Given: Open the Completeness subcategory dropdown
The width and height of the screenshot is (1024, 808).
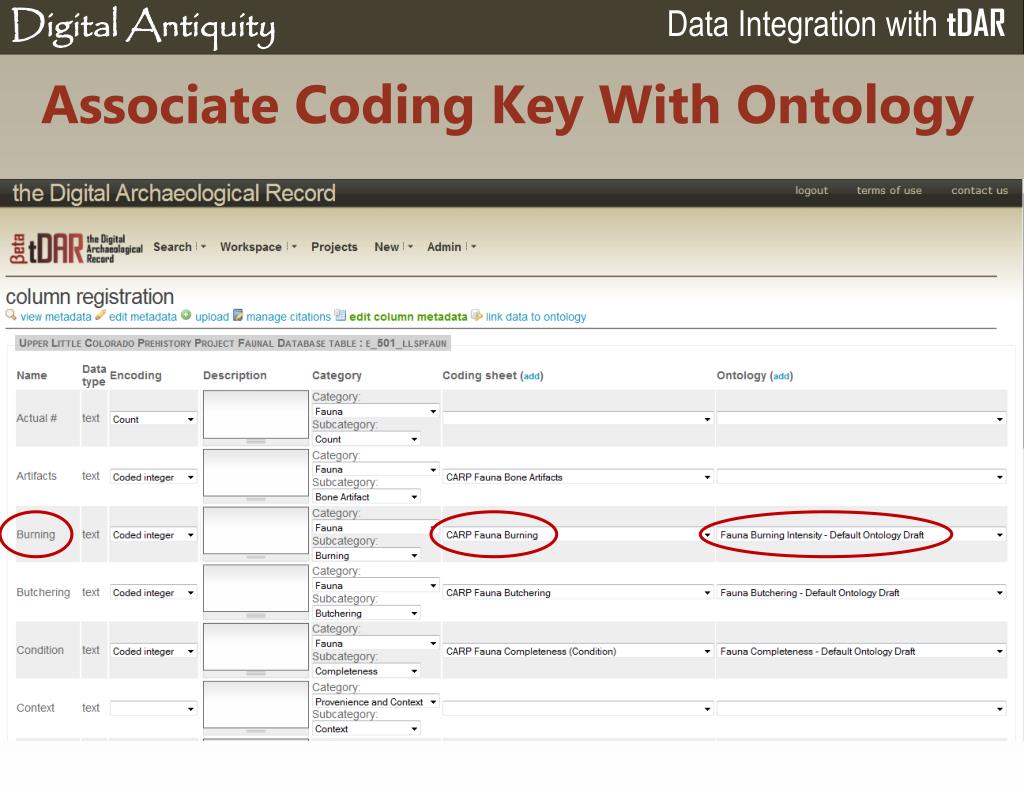Looking at the screenshot, I should pos(366,671).
